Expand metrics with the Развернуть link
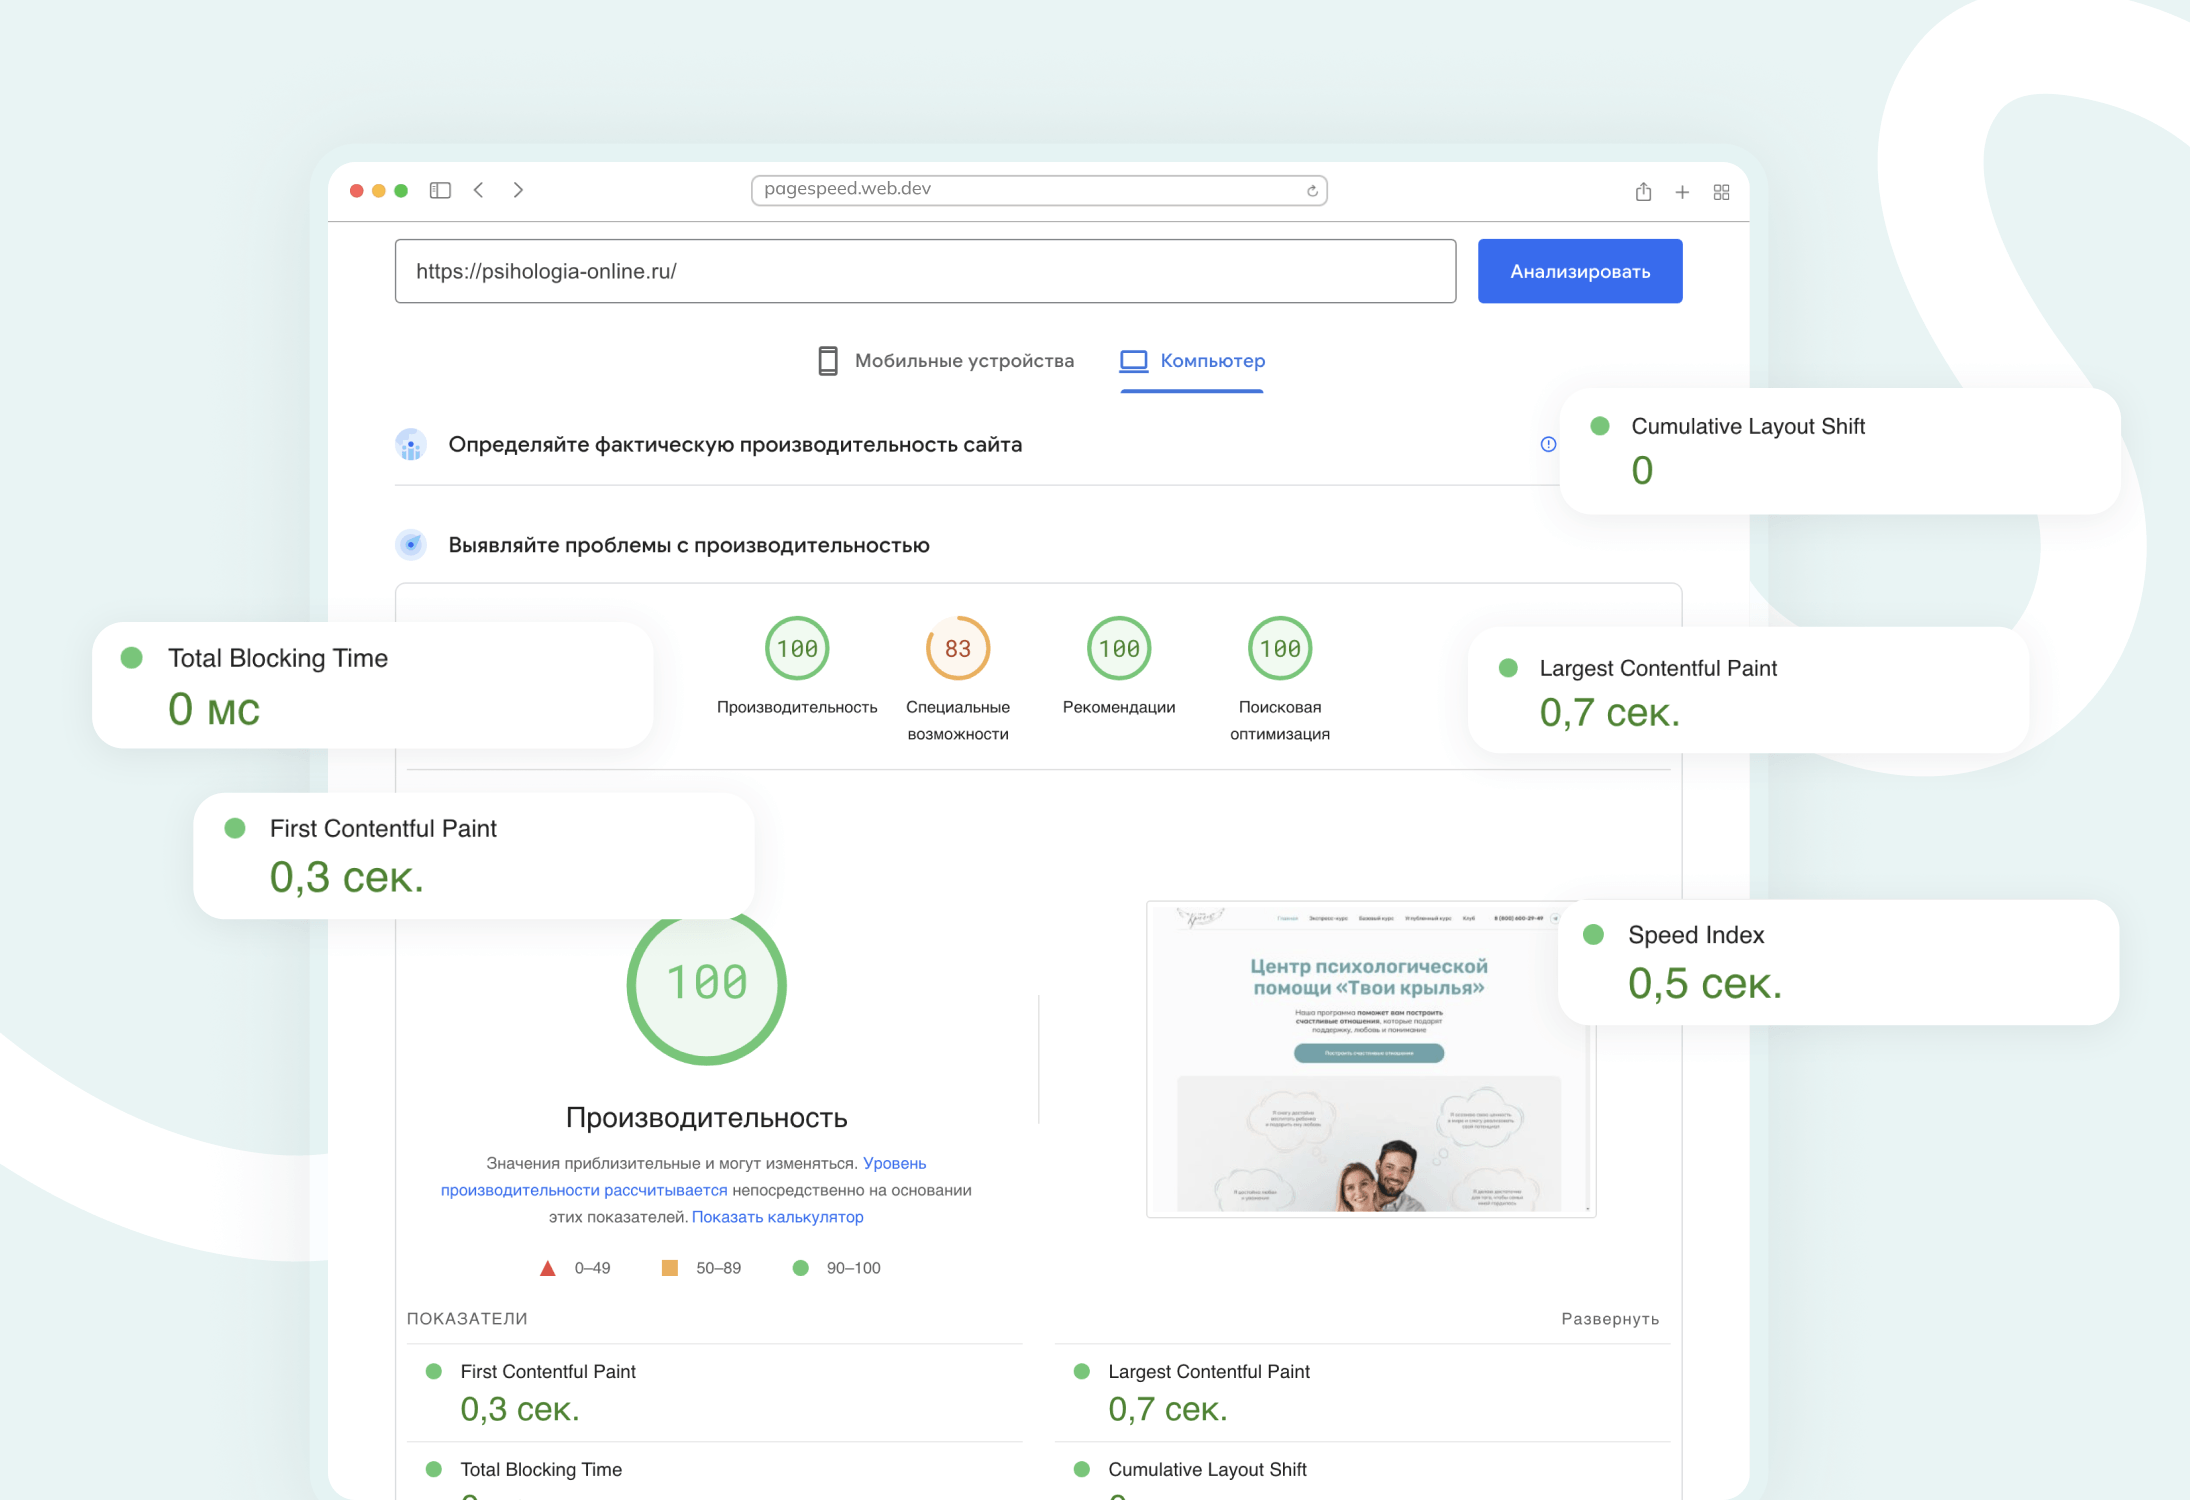Image resolution: width=2190 pixels, height=1500 pixels. [x=1609, y=1319]
